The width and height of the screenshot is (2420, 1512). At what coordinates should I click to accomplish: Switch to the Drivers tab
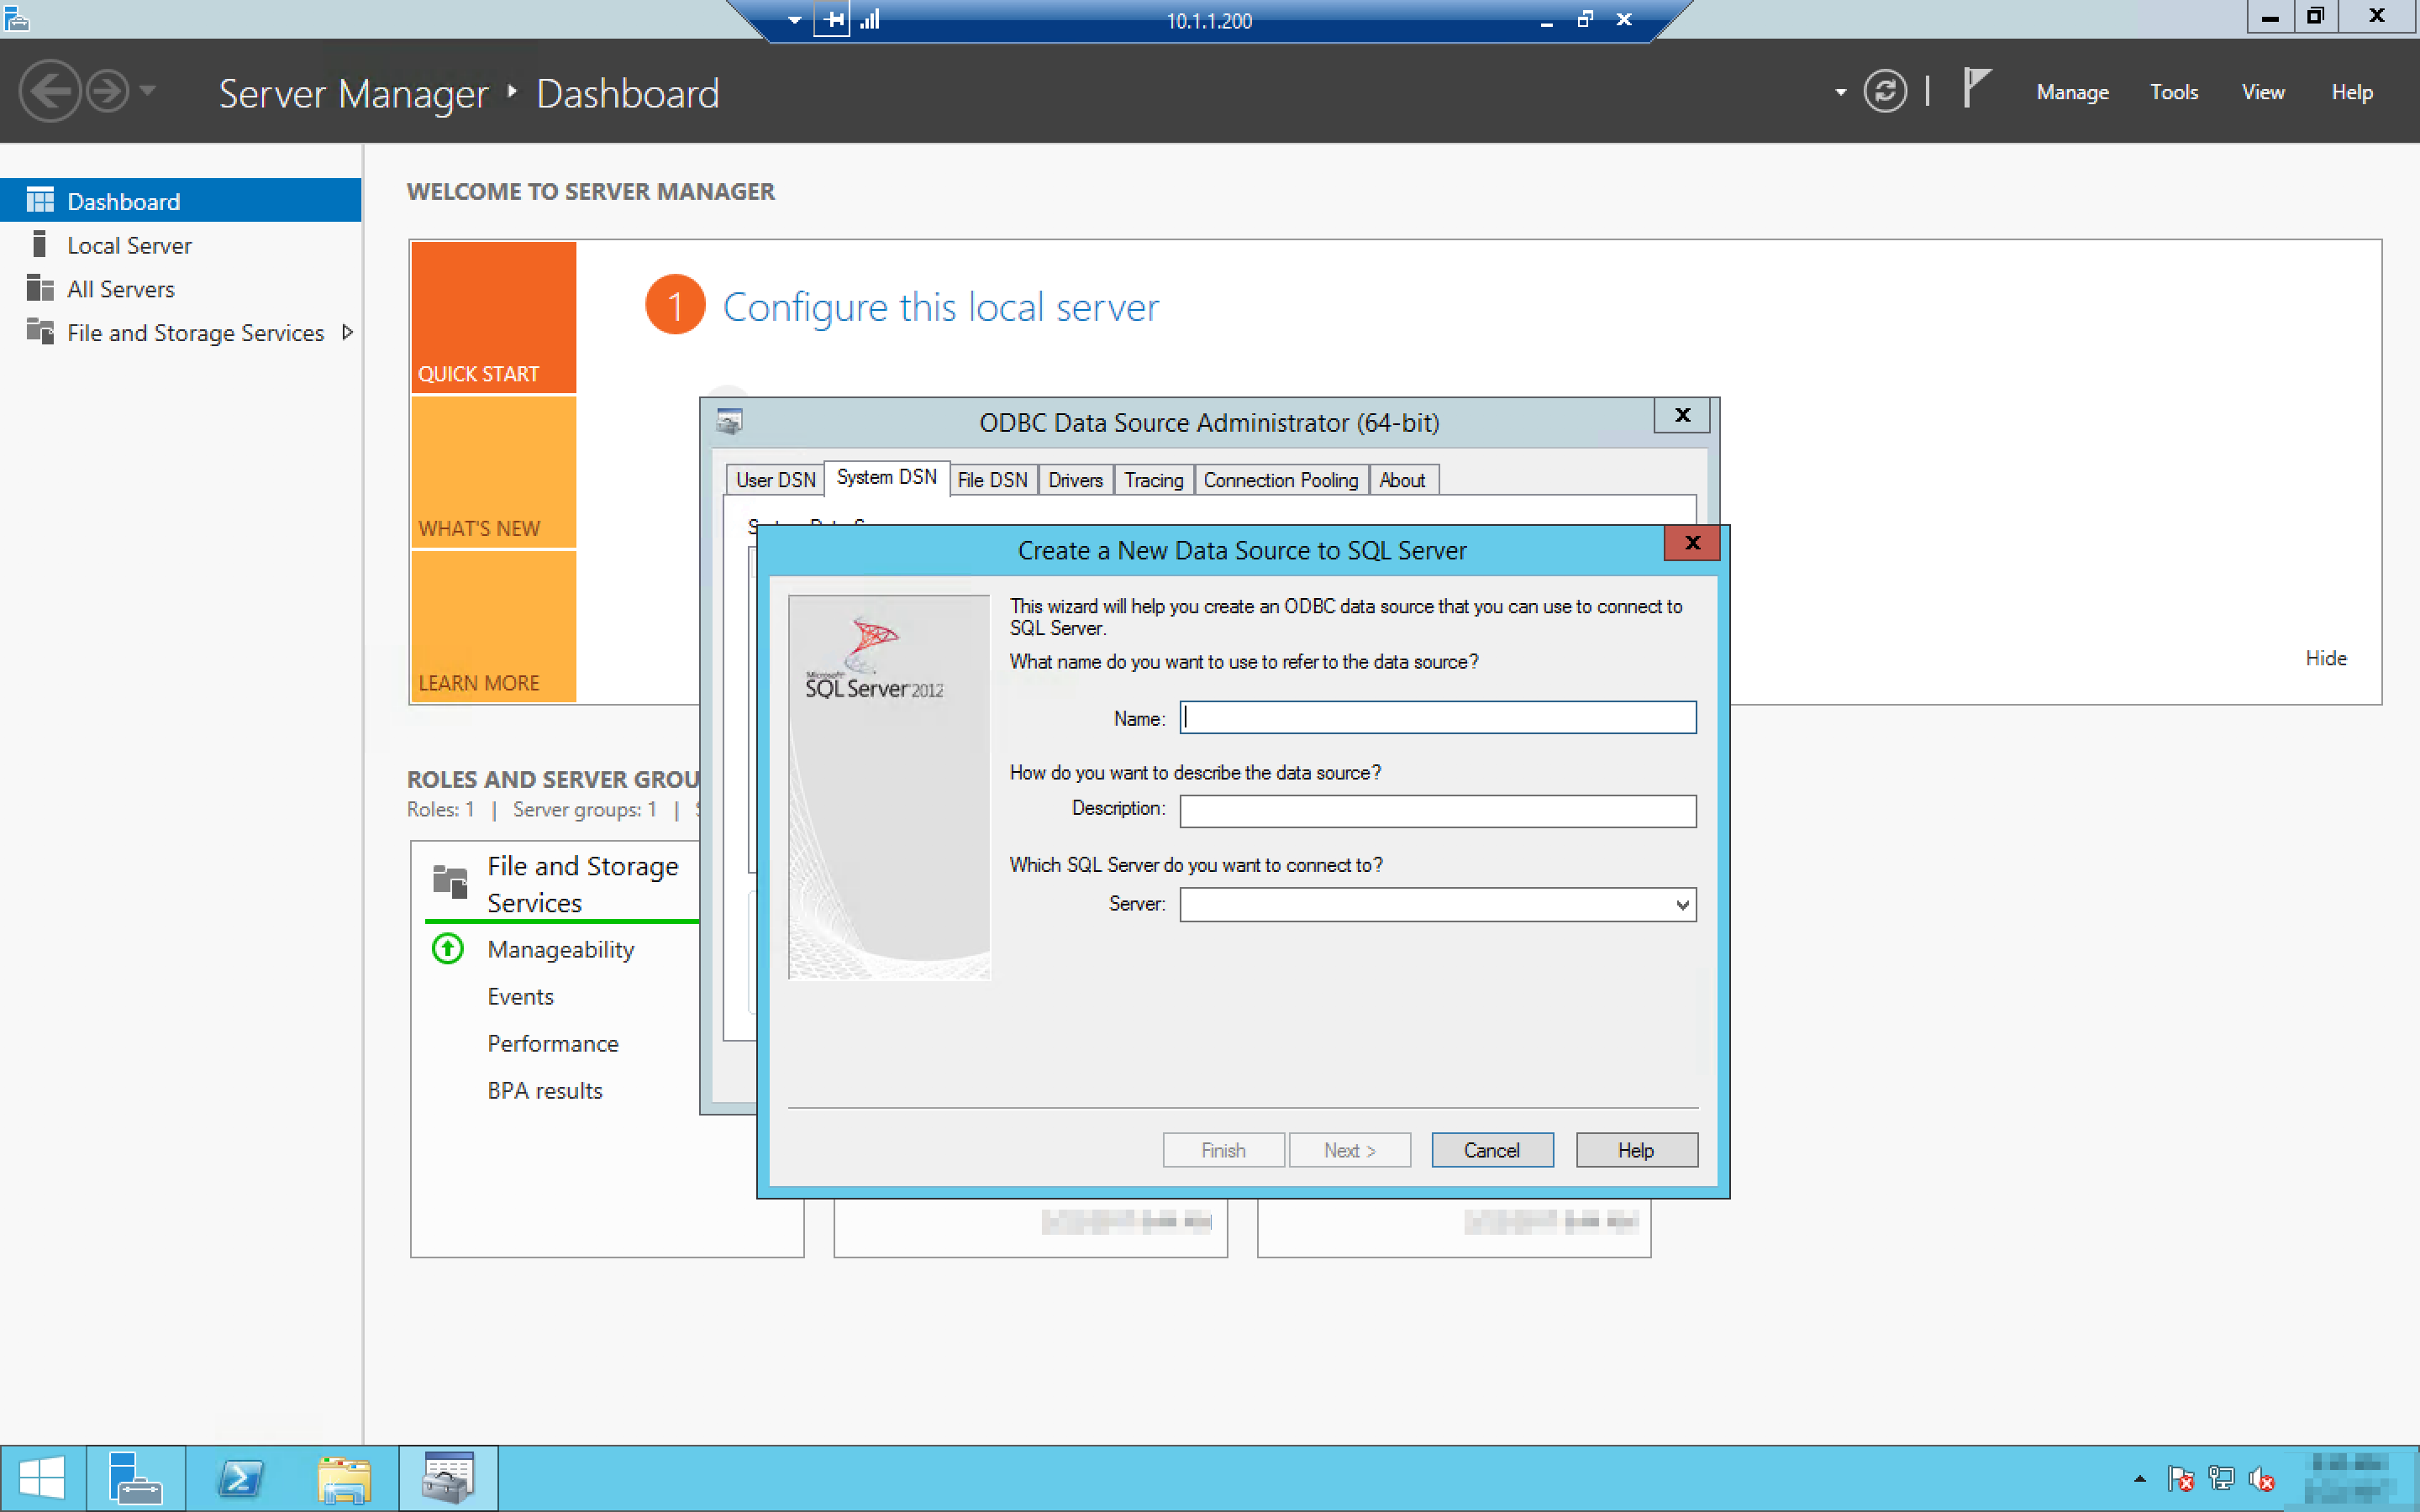[x=1075, y=480]
